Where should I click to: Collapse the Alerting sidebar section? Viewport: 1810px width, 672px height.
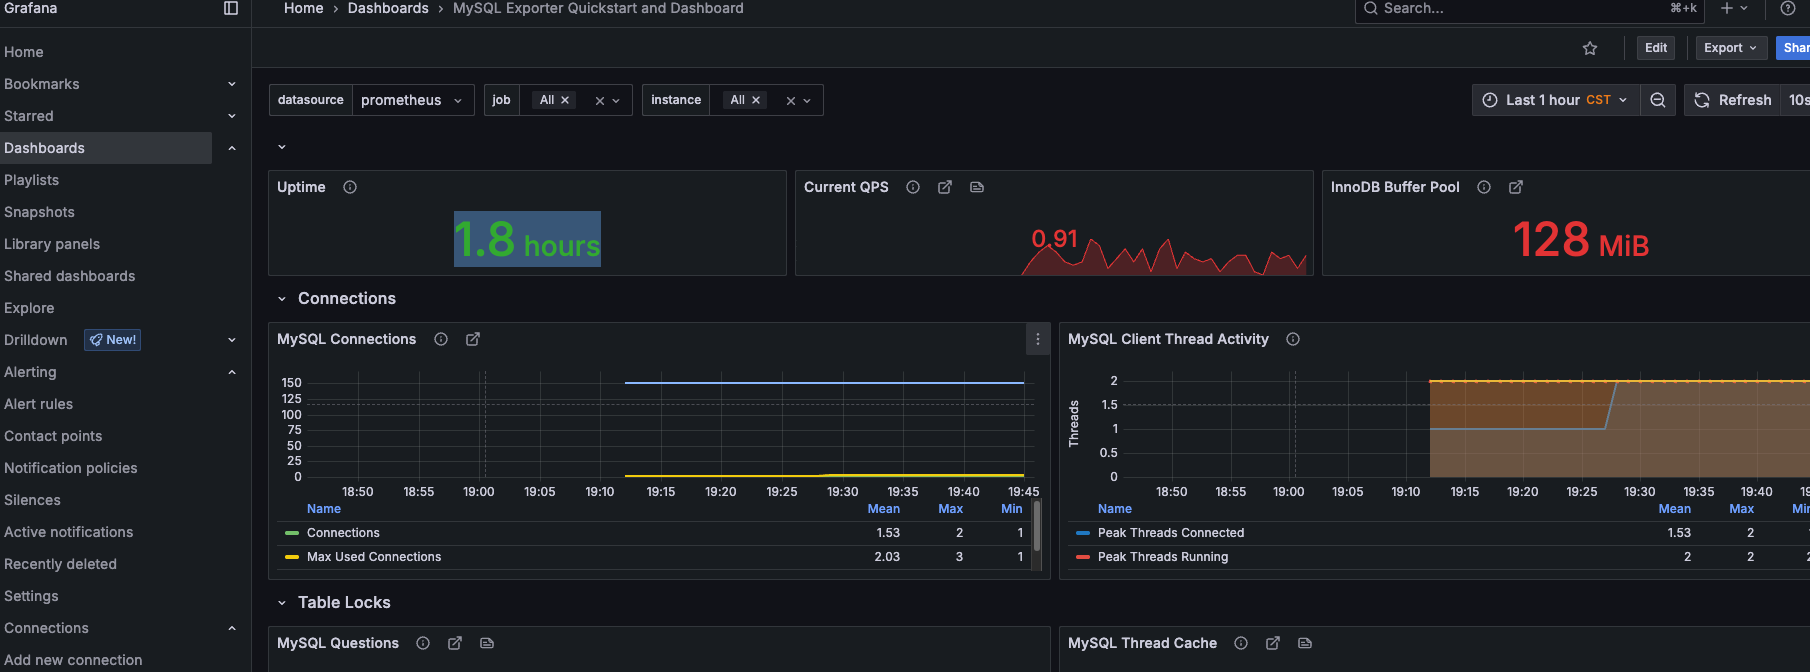[x=232, y=372]
